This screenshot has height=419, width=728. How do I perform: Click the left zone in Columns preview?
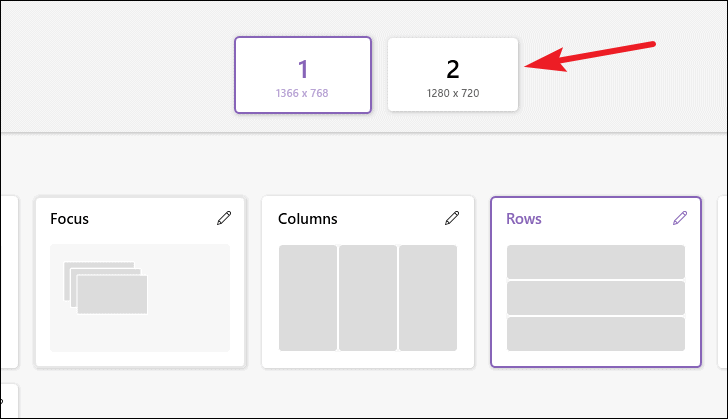click(x=308, y=298)
